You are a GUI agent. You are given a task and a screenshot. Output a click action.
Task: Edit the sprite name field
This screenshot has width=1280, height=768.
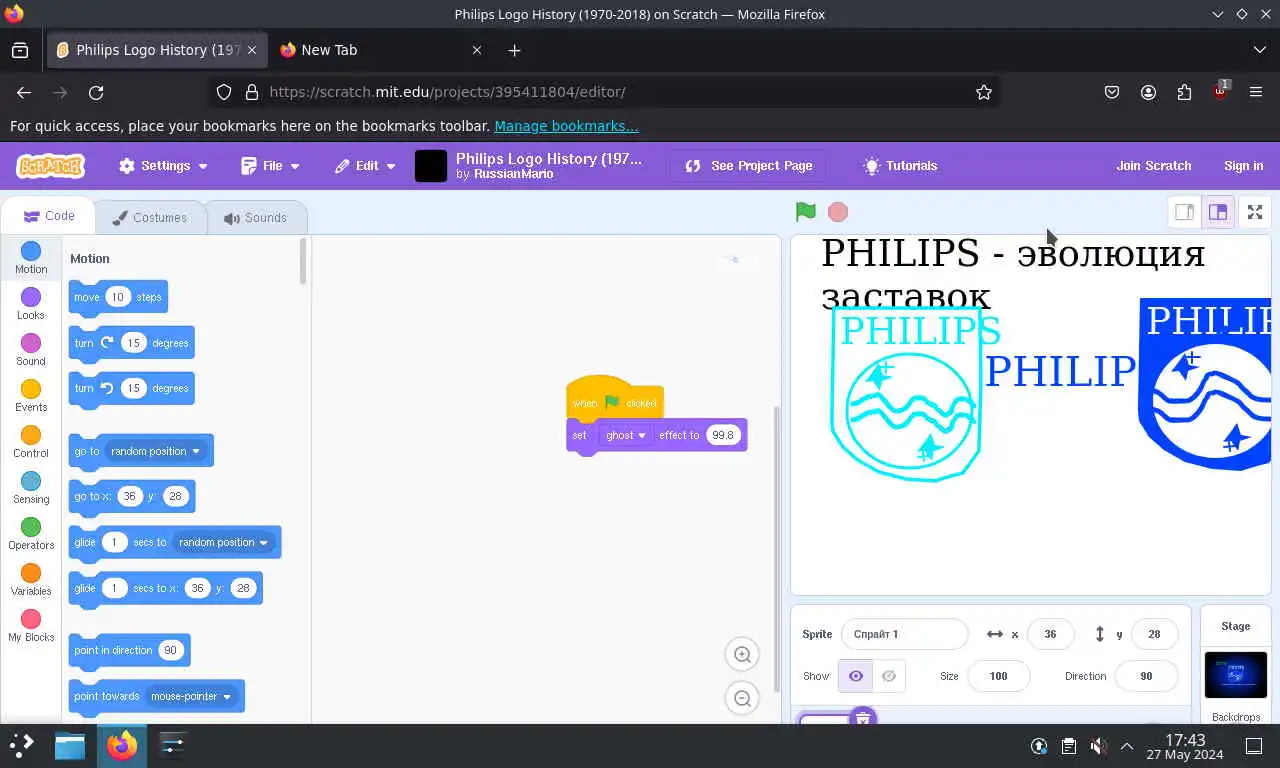coord(904,634)
